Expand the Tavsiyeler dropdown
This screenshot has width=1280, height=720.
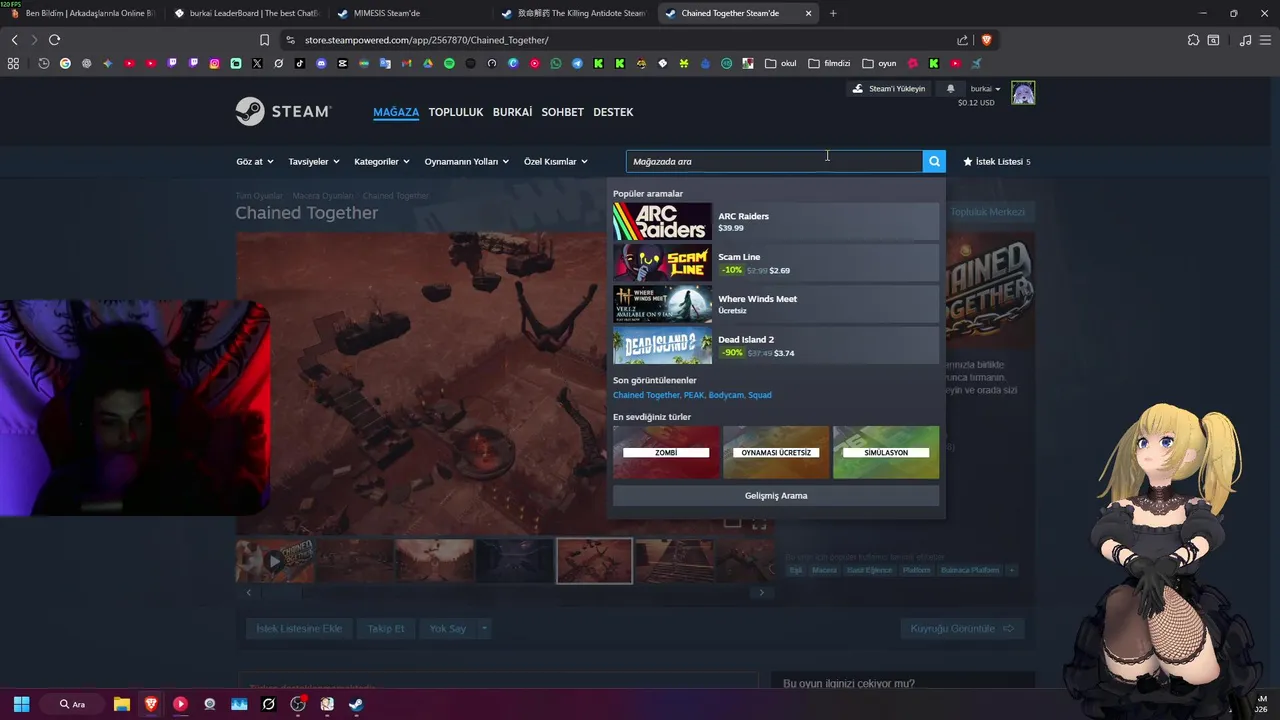pos(314,161)
